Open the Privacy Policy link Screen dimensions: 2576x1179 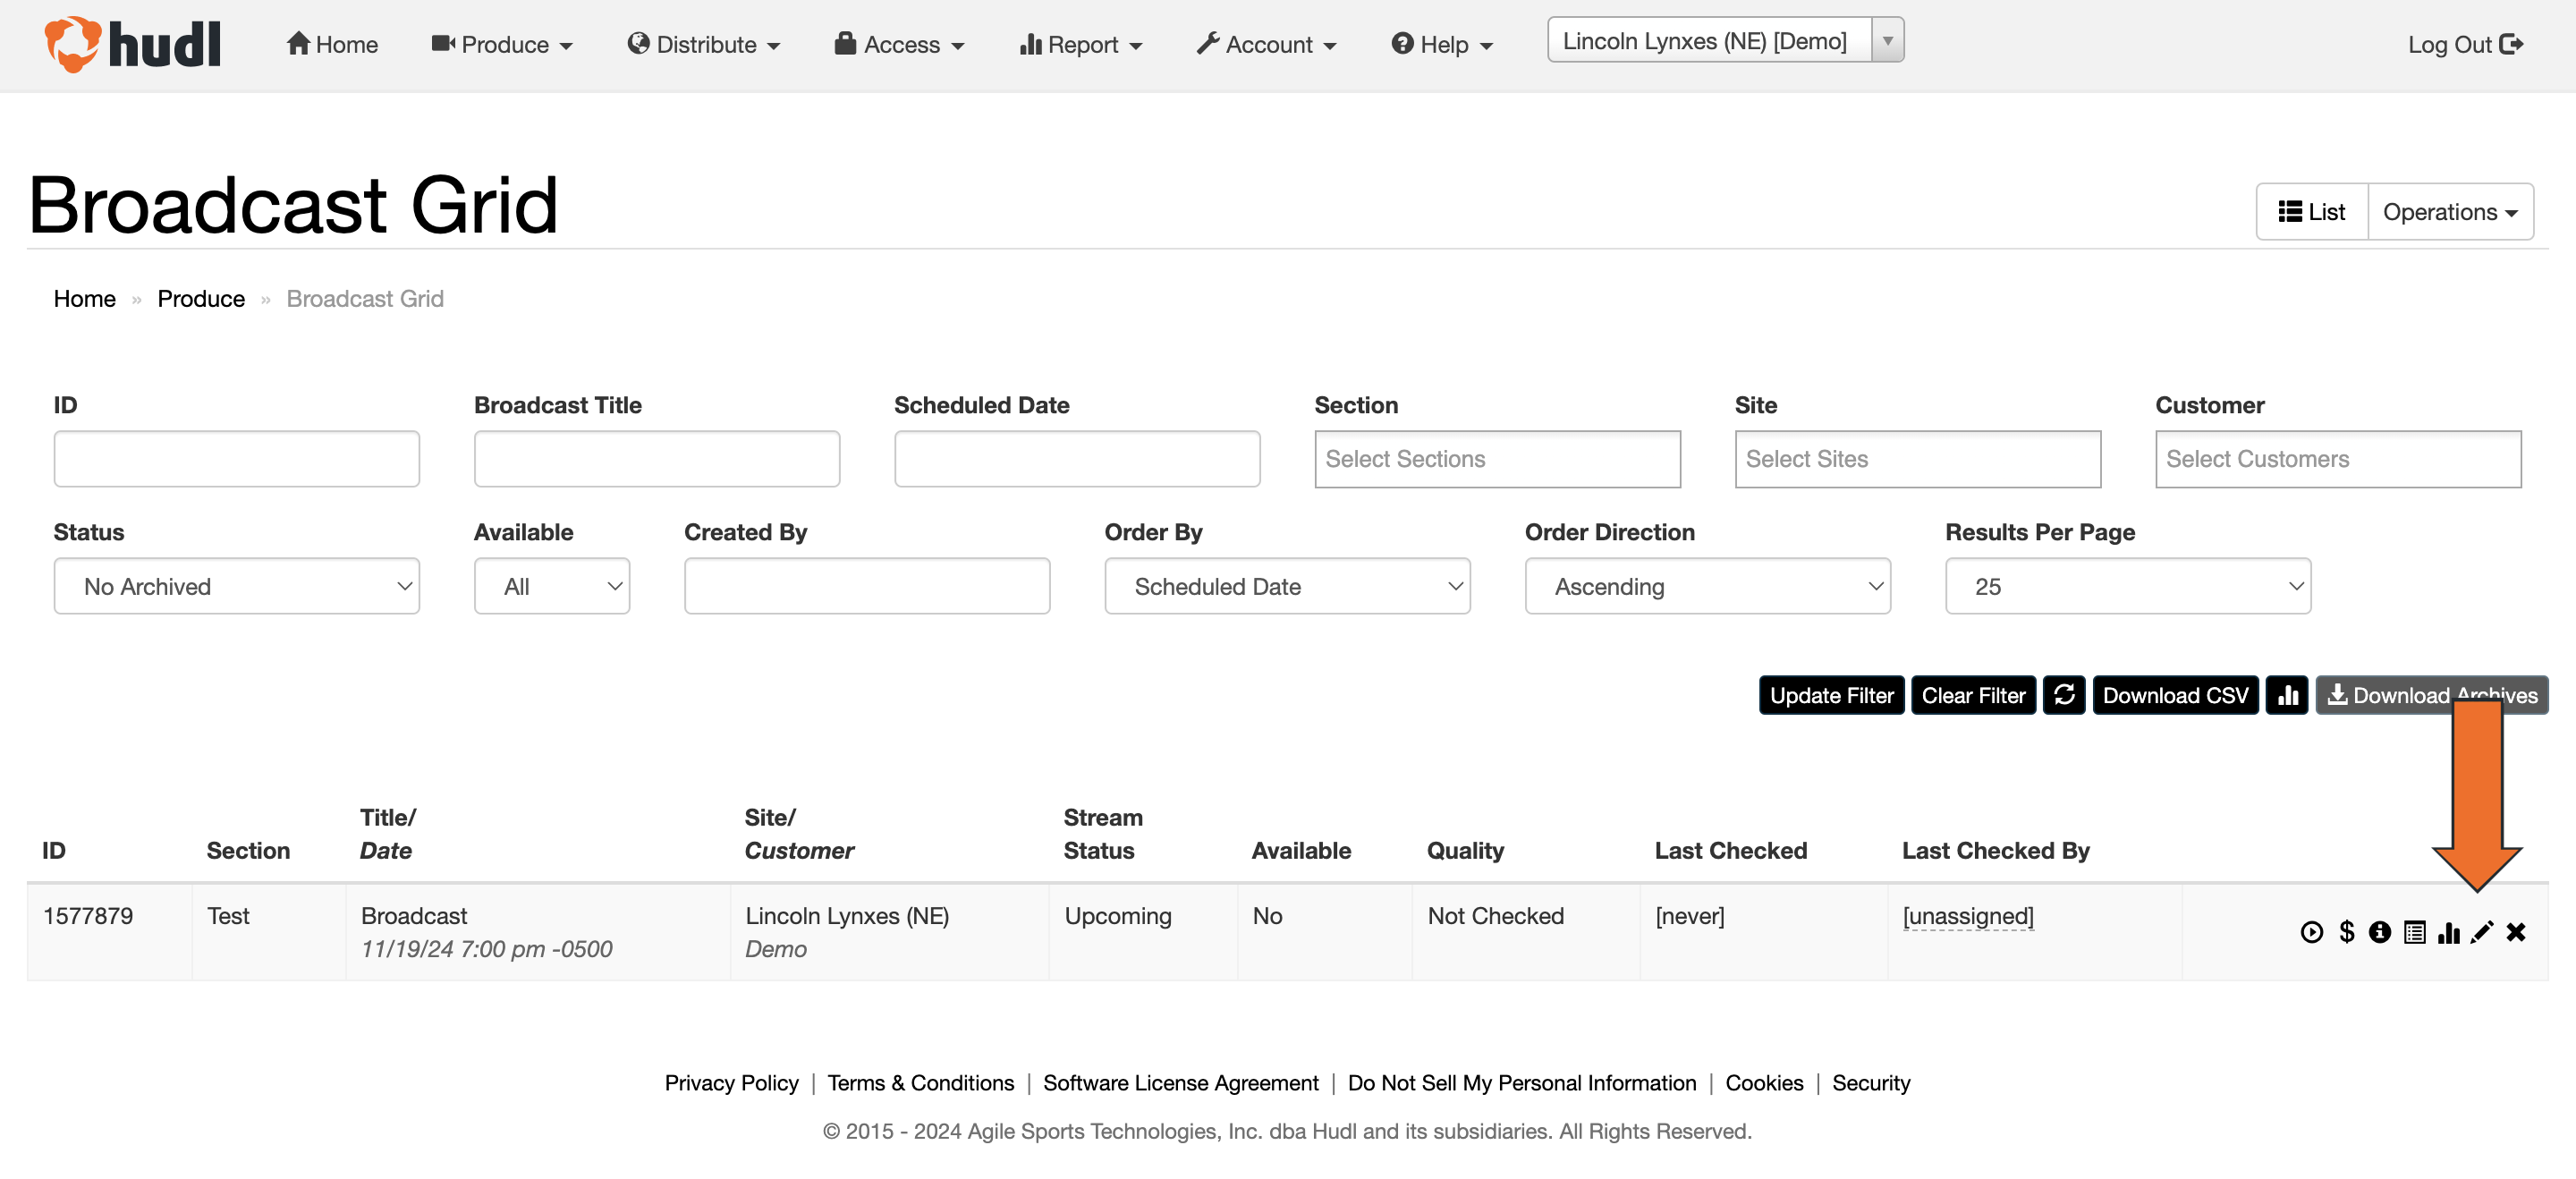[731, 1082]
